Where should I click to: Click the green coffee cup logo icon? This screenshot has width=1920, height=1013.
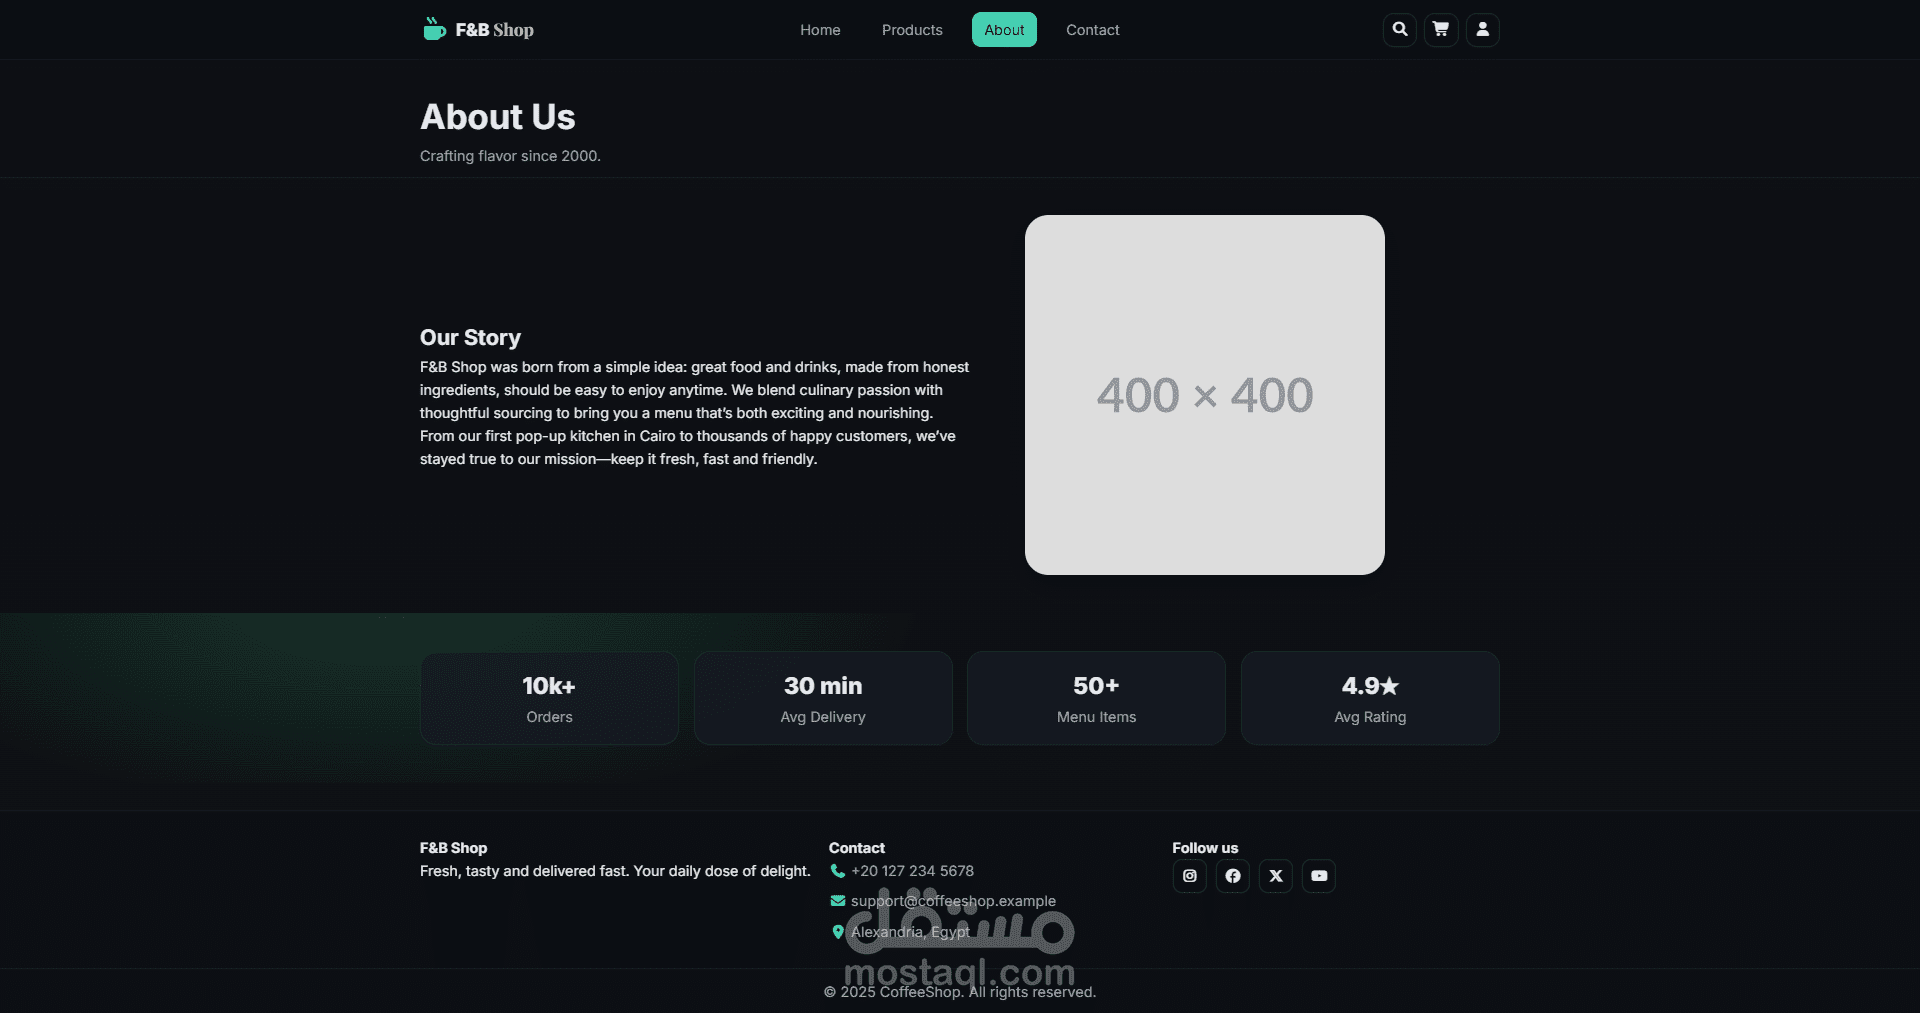(434, 29)
